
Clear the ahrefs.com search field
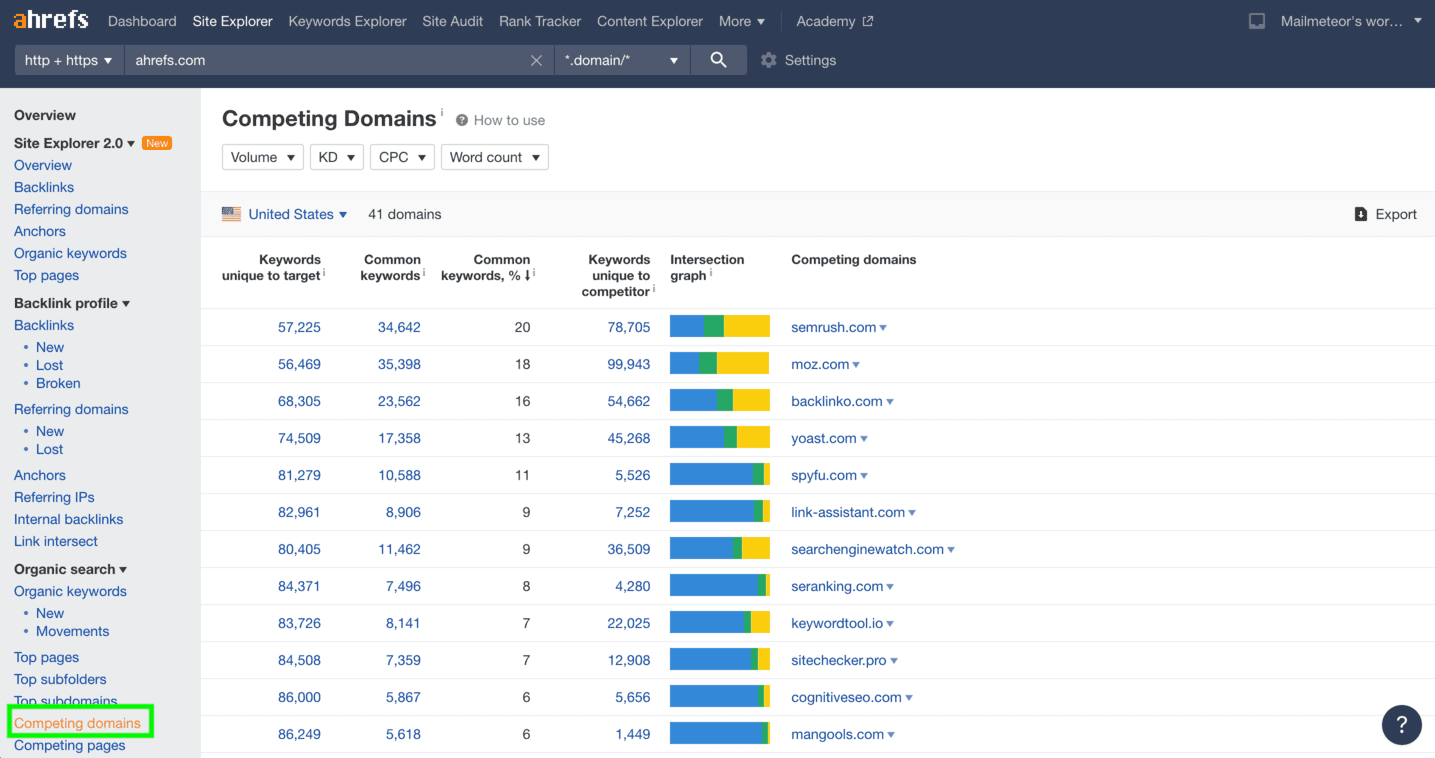(x=536, y=61)
